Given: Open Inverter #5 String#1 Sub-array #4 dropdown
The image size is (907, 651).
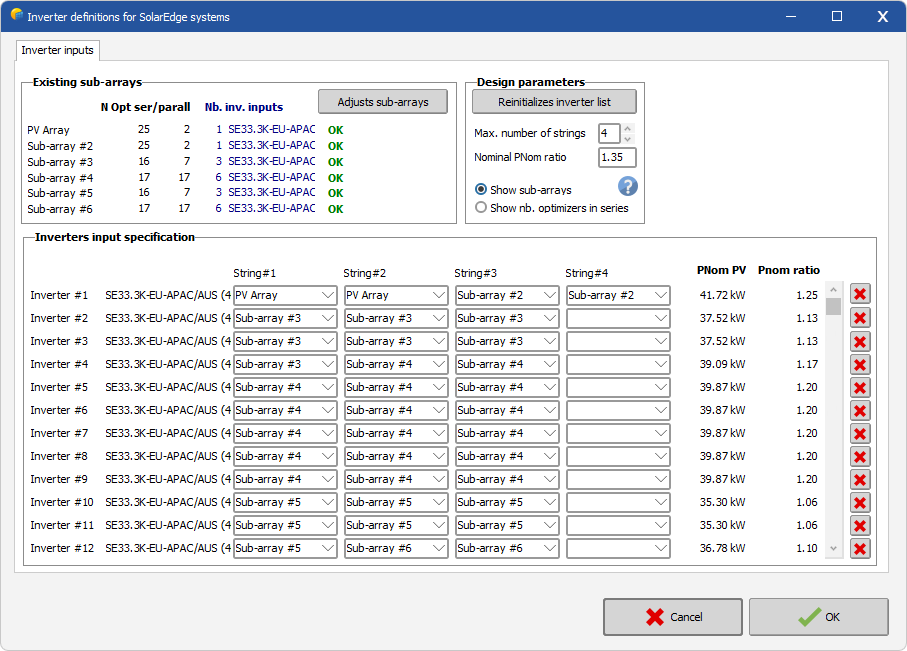Looking at the screenshot, I should (x=285, y=387).
